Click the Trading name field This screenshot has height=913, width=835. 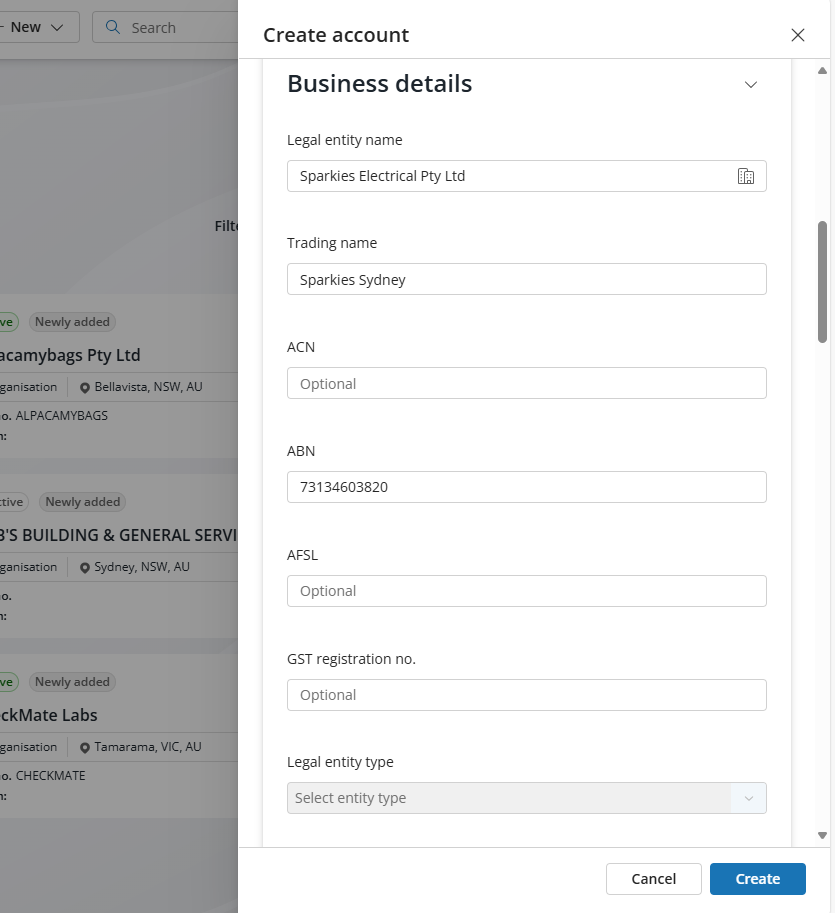526,280
